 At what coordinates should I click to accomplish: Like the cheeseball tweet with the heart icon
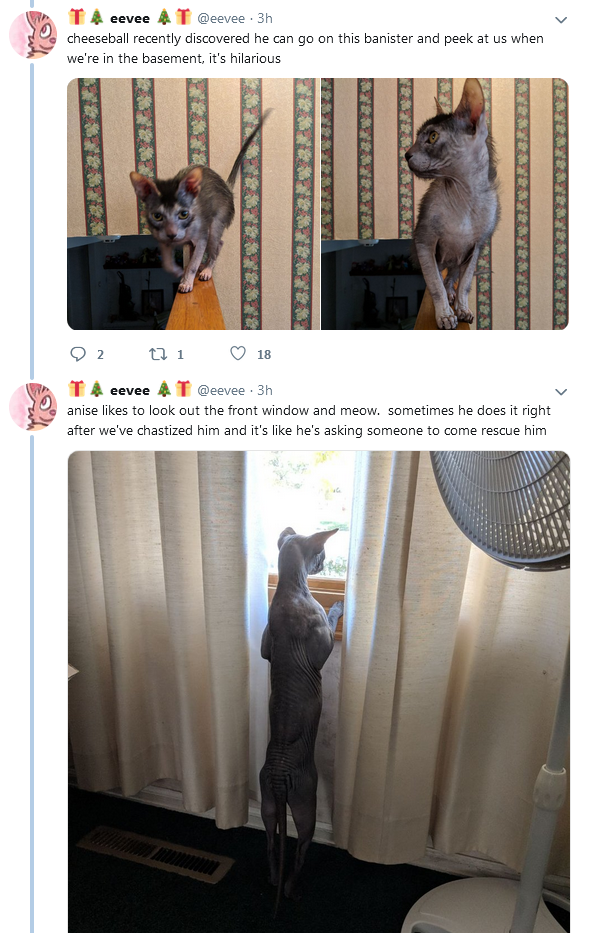coord(238,353)
